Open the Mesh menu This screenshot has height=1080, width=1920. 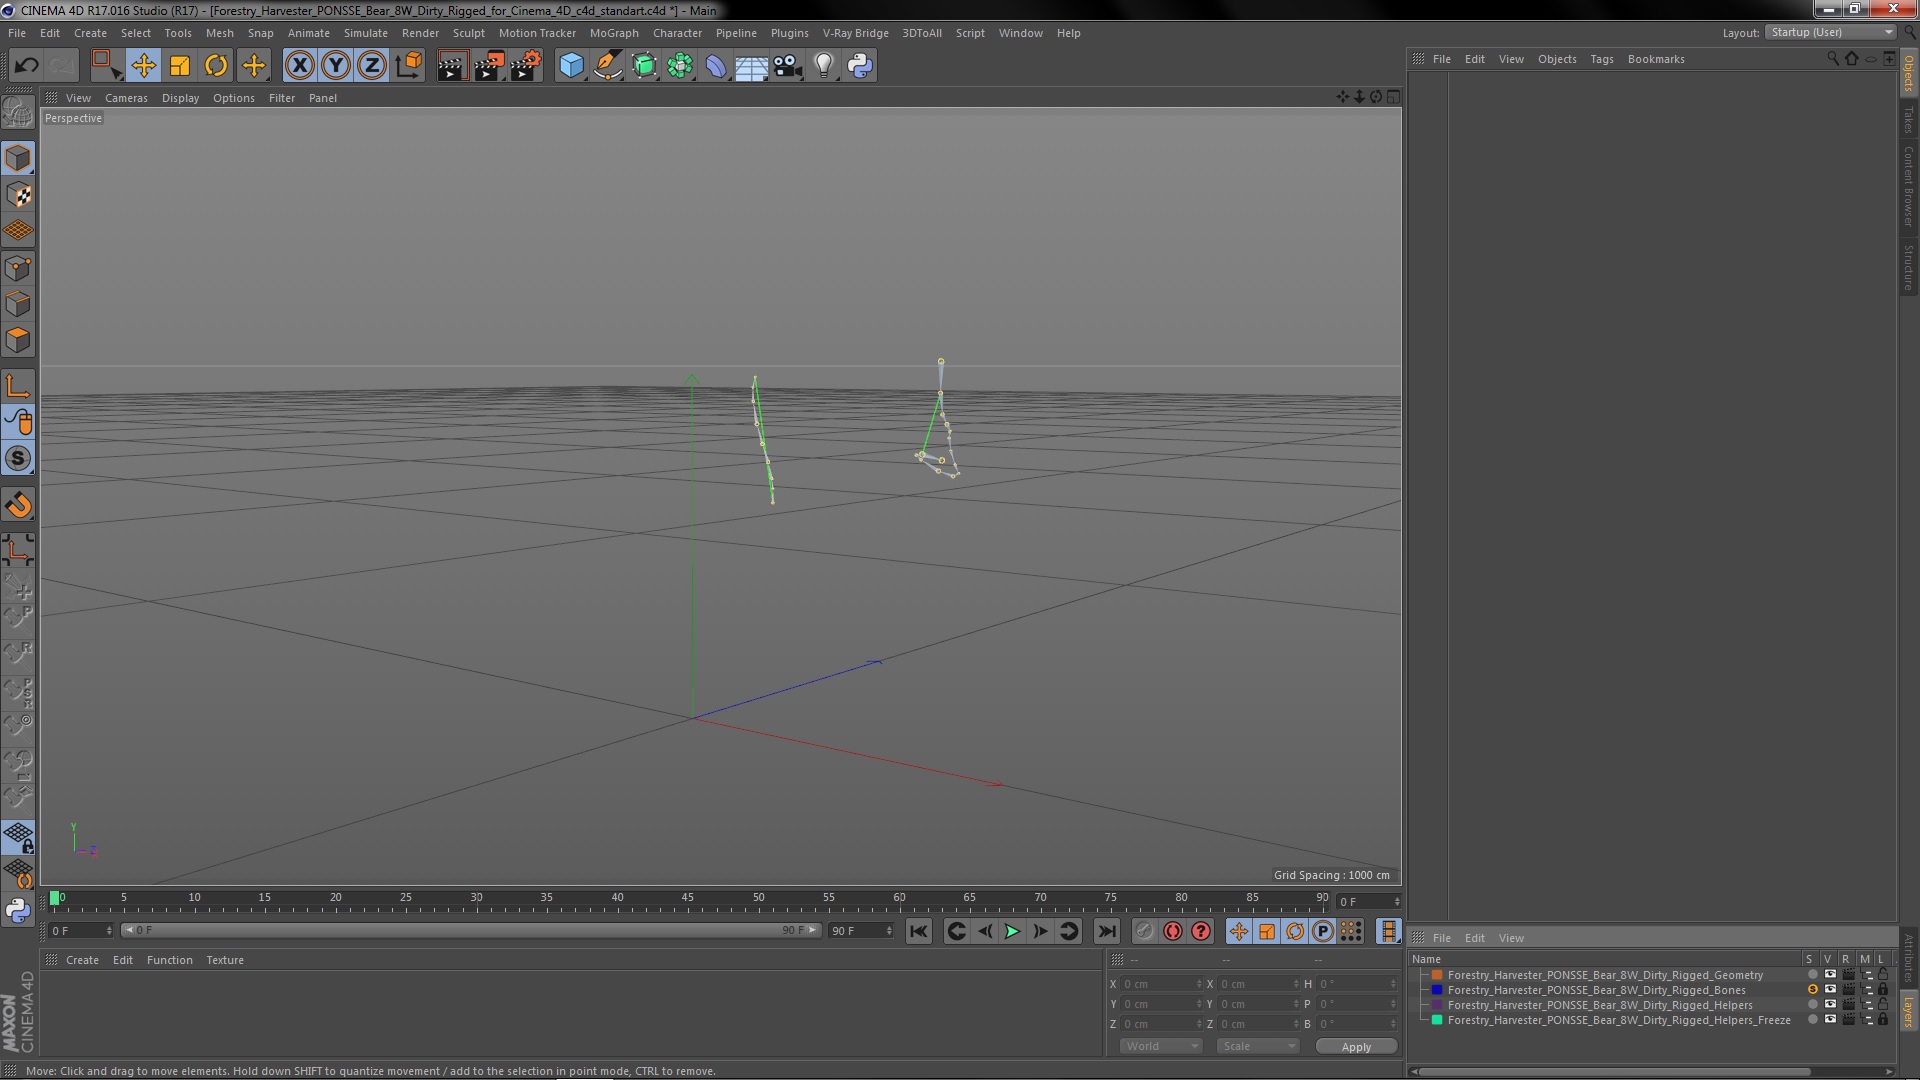(219, 33)
